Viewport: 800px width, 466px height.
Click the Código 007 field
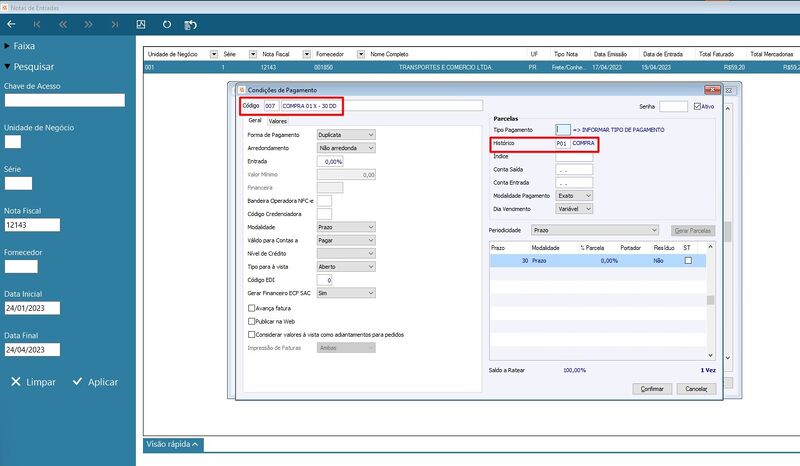[x=271, y=106]
